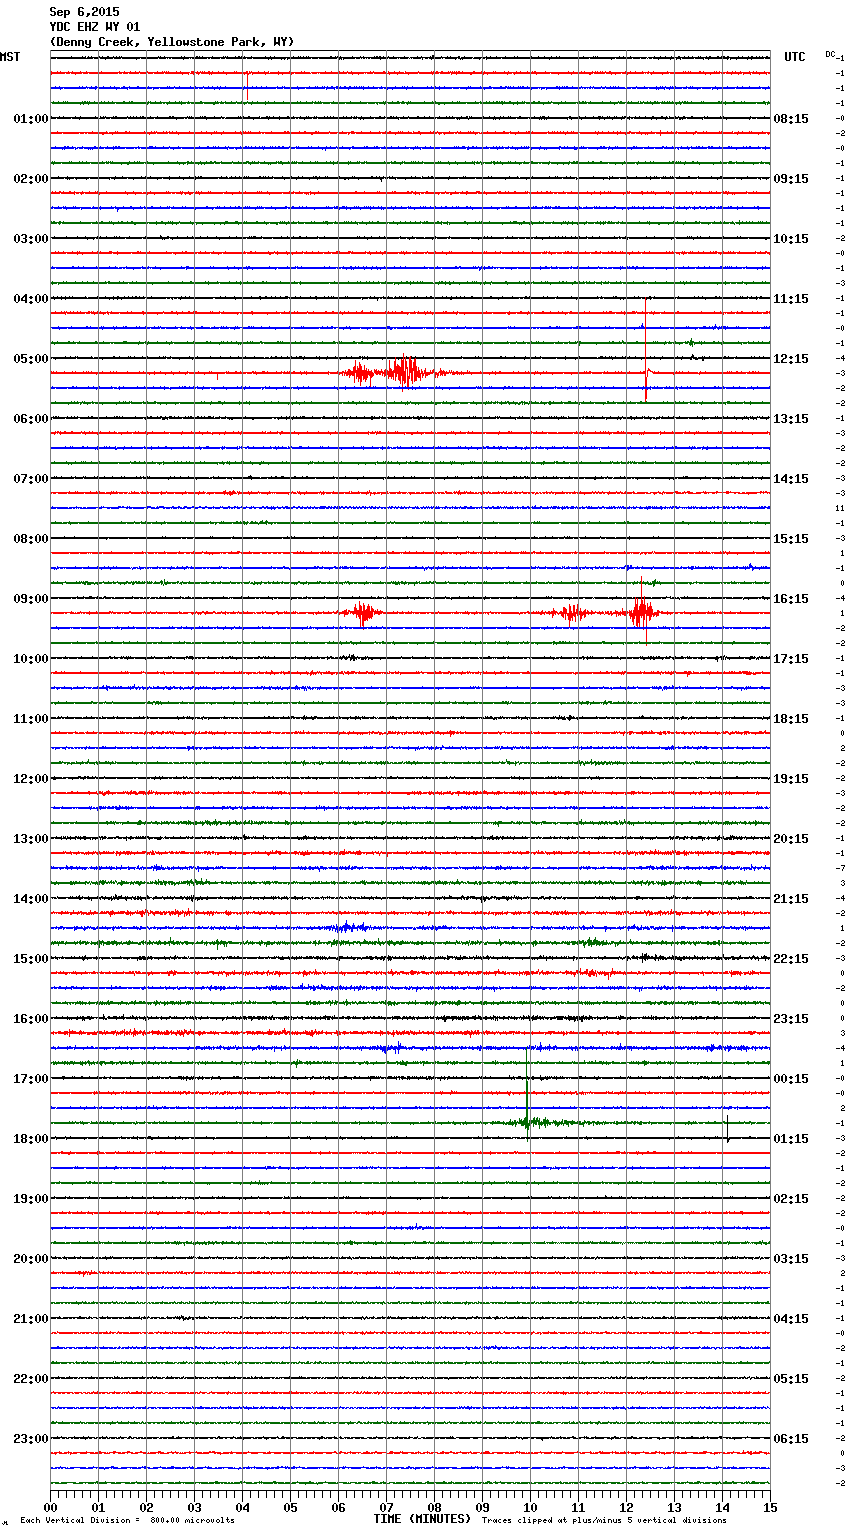Click minute tick "12" on the bottom axis
850x1534 pixels.
click(x=626, y=1507)
